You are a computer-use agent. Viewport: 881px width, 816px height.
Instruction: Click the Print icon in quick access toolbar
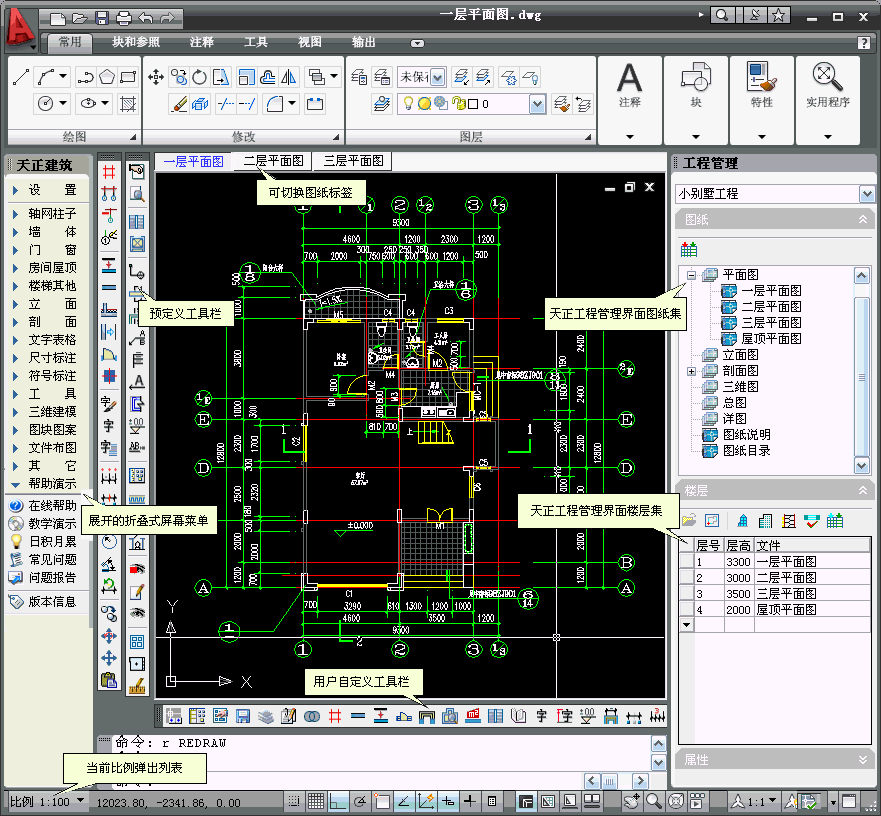[x=123, y=17]
